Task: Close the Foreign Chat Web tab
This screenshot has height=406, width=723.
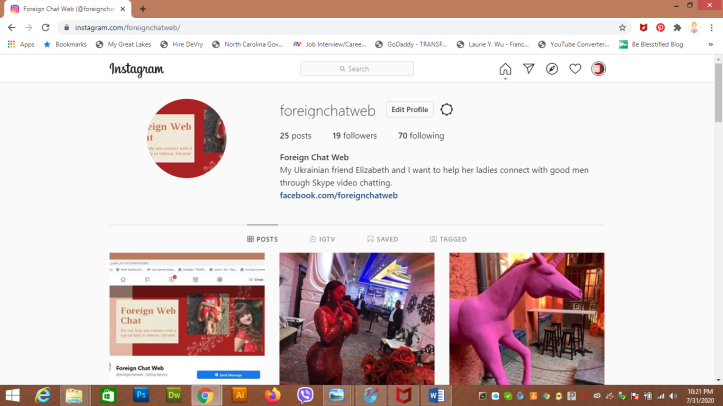Action: click(123, 9)
